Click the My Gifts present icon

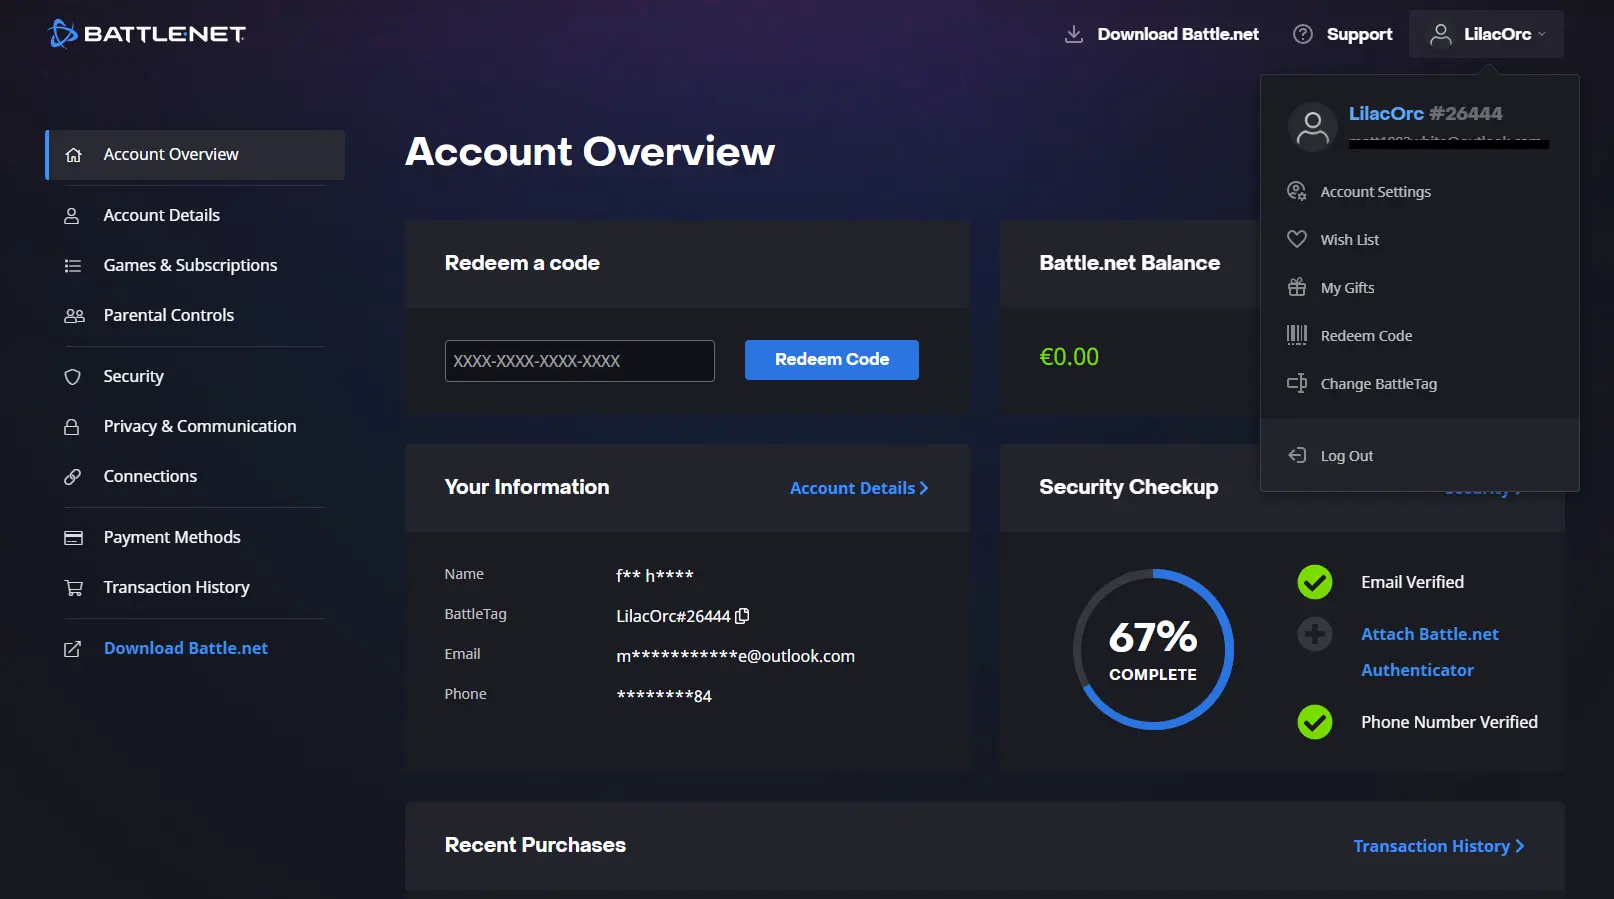pos(1296,287)
